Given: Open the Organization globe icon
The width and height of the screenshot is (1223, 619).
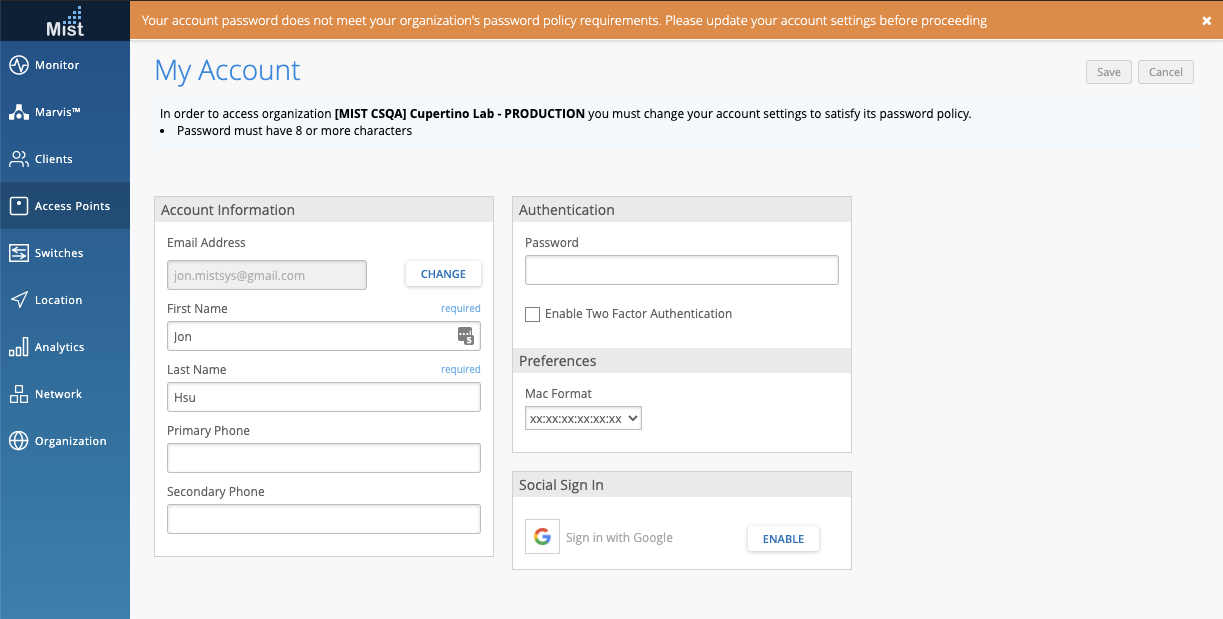Looking at the screenshot, I should (x=19, y=441).
